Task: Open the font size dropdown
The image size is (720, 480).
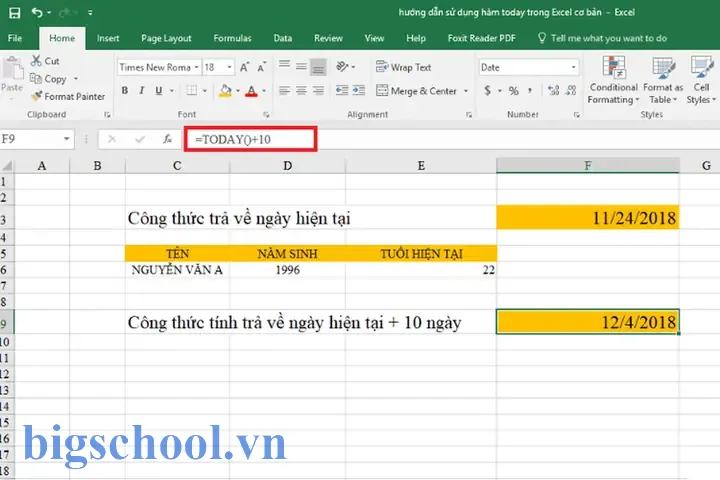Action: 229,67
